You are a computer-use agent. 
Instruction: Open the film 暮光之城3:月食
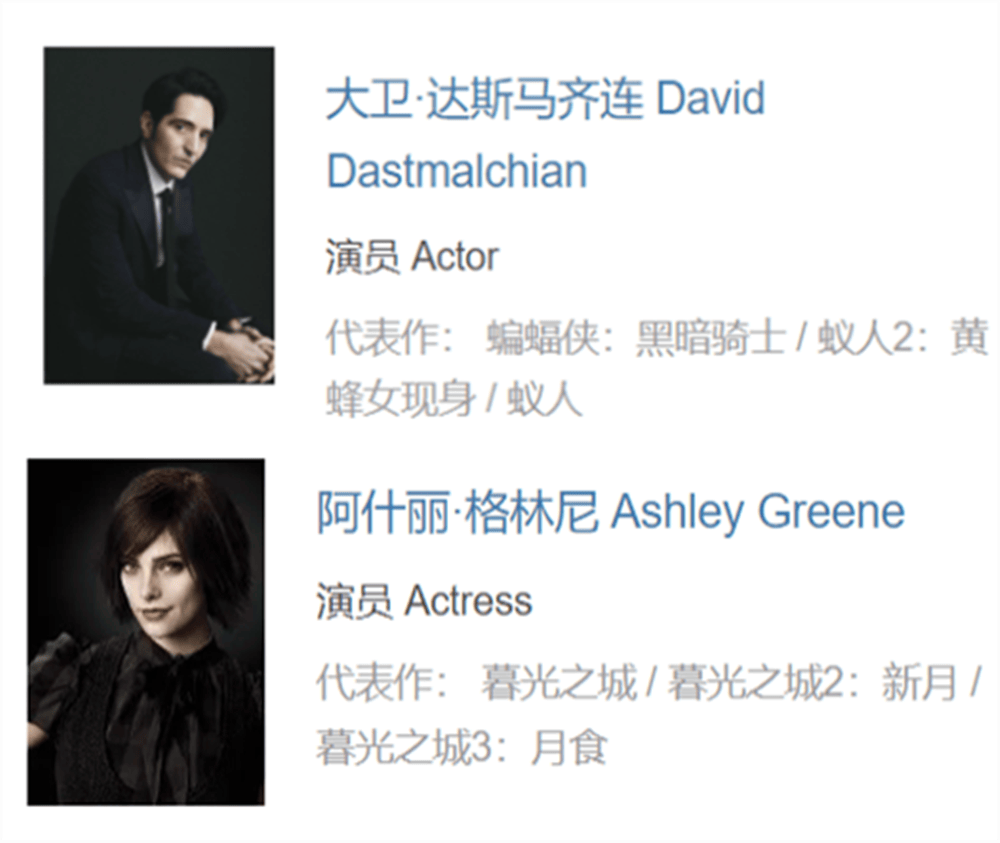point(461,747)
